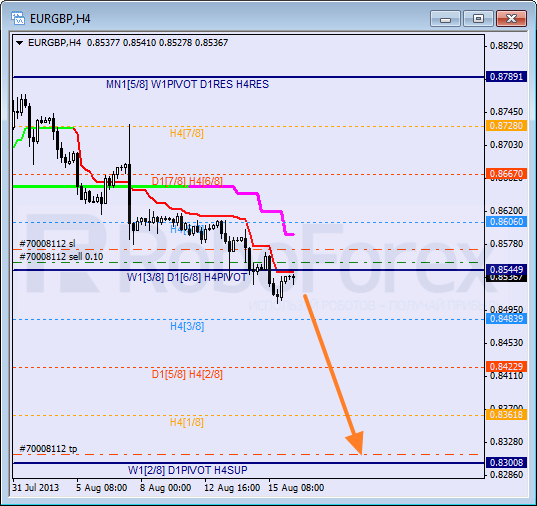
Task: Maximize the EURGBP,H4 chart window
Action: click(478, 18)
